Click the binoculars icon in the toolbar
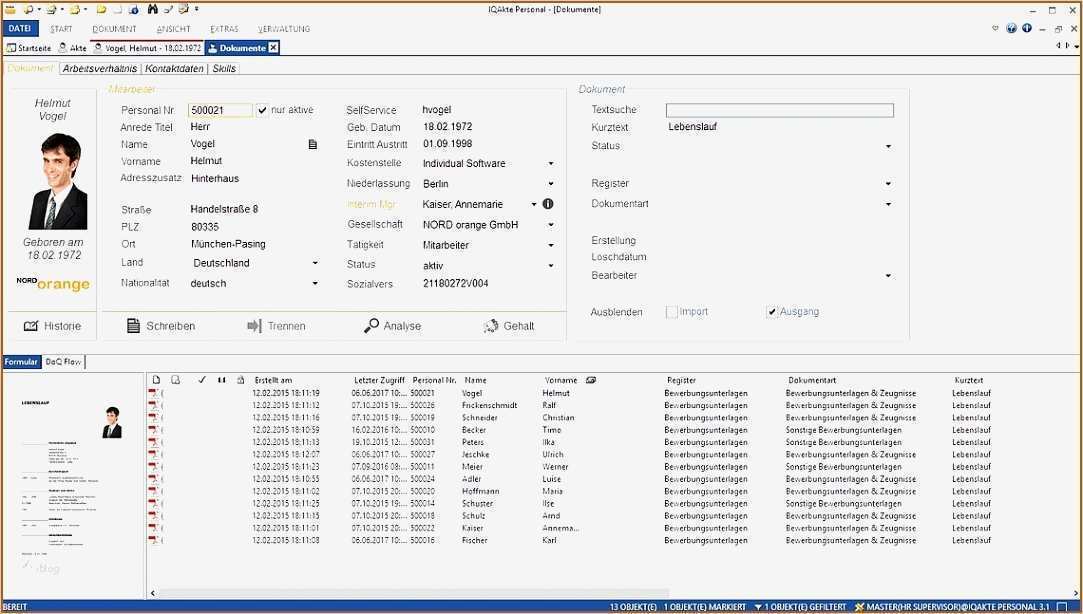Viewport: 1083px width, 614px height. (x=152, y=8)
